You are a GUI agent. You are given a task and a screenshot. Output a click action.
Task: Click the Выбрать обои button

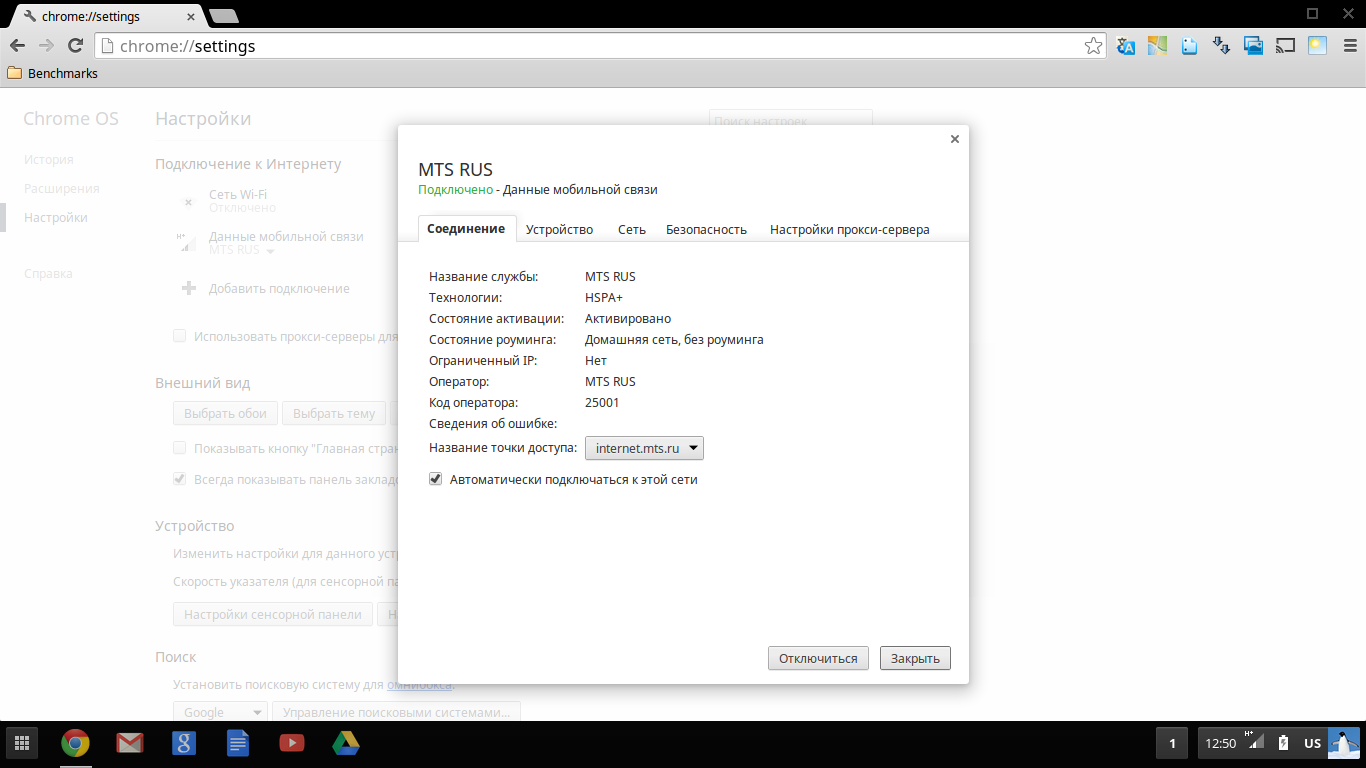click(225, 413)
